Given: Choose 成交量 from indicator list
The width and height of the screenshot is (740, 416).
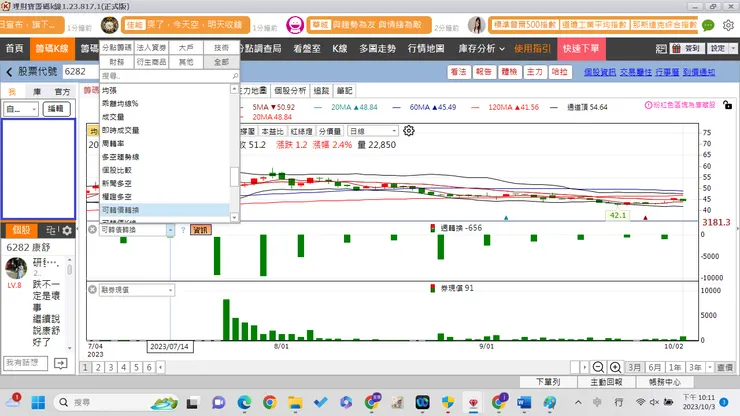Looking at the screenshot, I should click(113, 117).
